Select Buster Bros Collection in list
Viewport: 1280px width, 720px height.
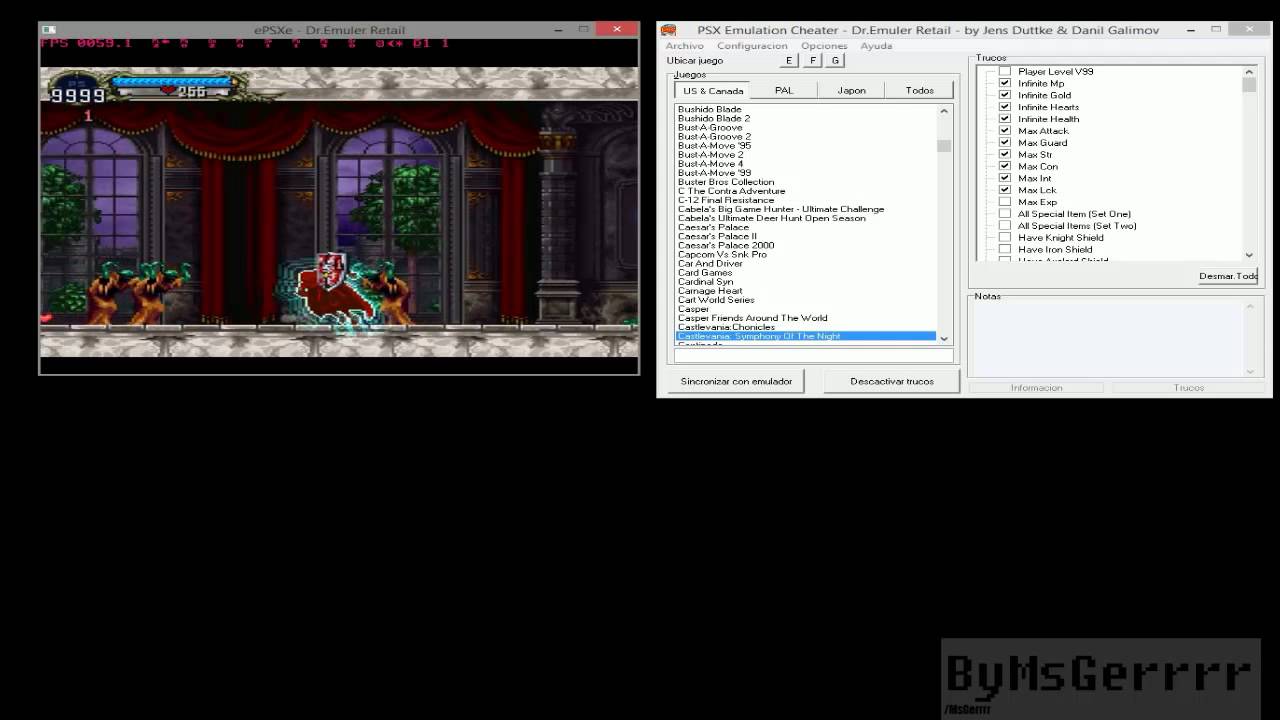726,182
